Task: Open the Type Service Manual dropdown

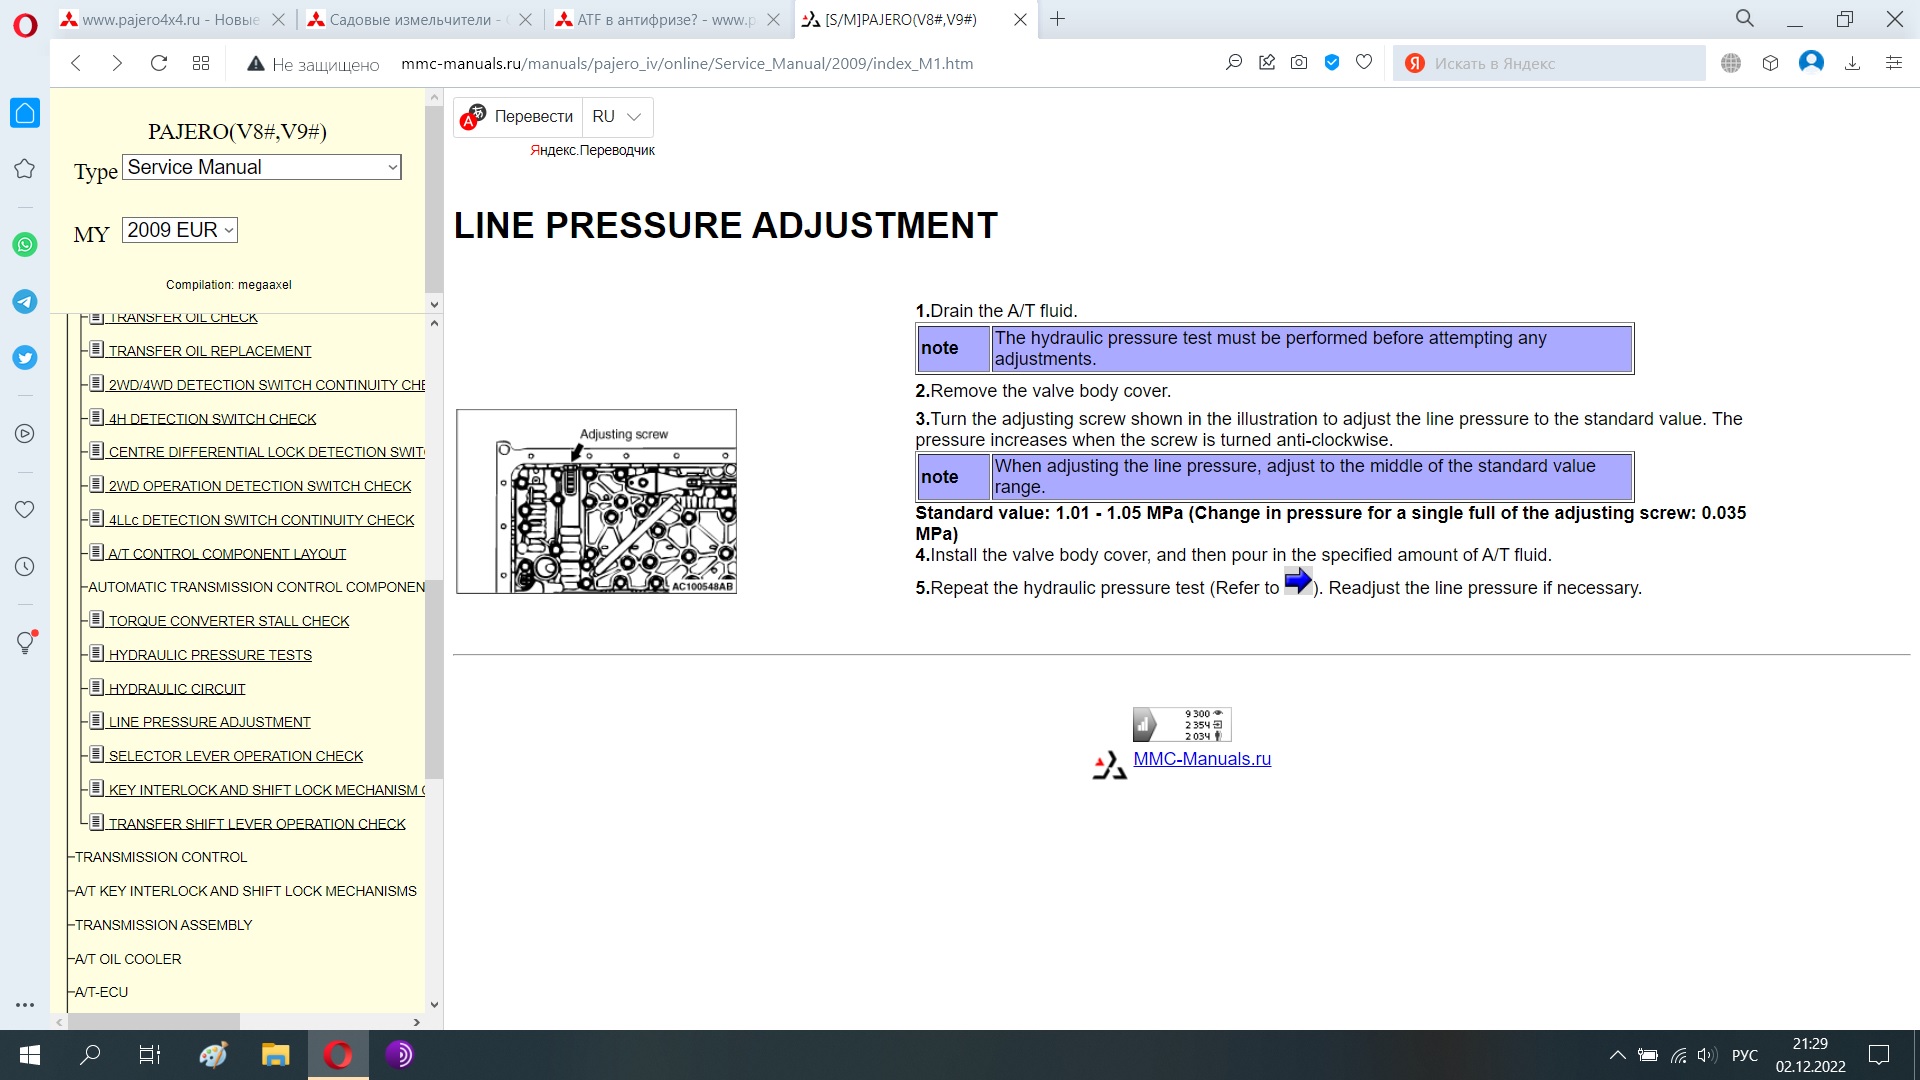Action: pos(262,167)
